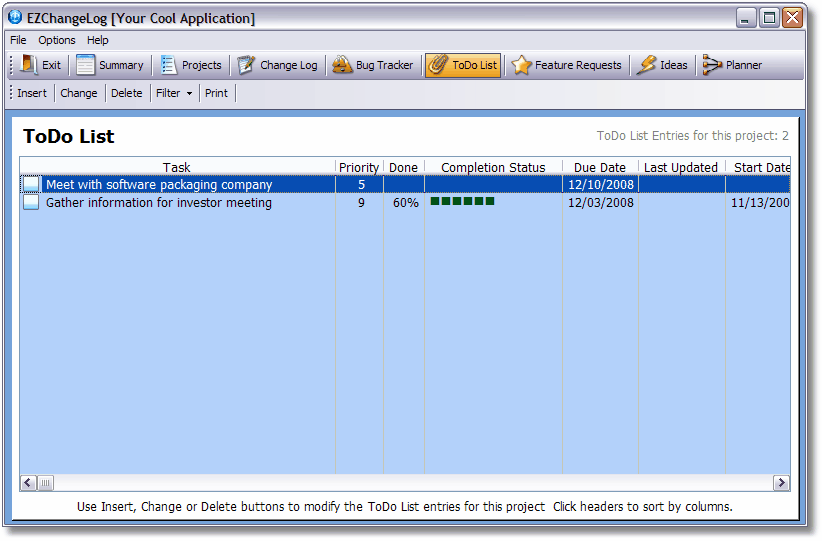Open Feature Requests star icon
The image size is (822, 541).
coord(521,65)
